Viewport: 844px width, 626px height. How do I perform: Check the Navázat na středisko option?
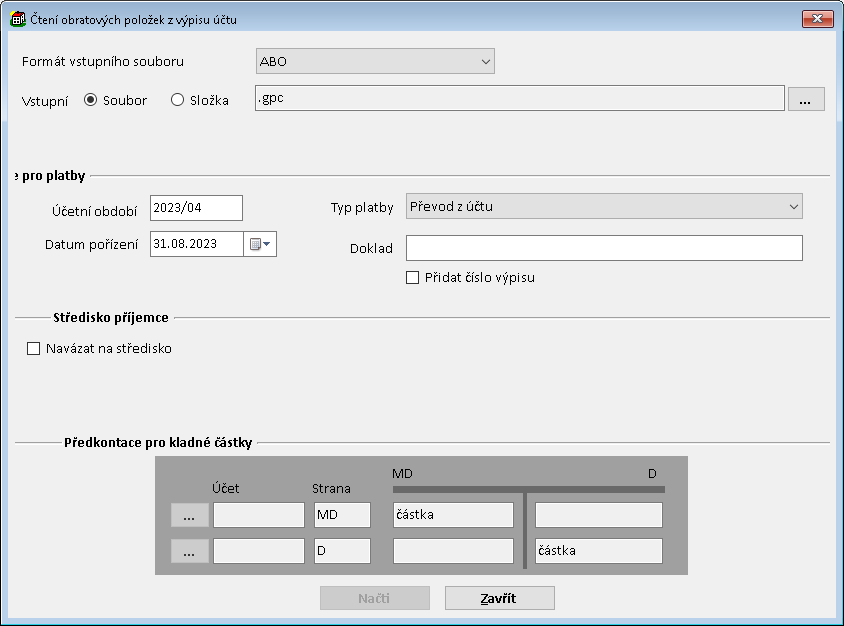click(33, 349)
